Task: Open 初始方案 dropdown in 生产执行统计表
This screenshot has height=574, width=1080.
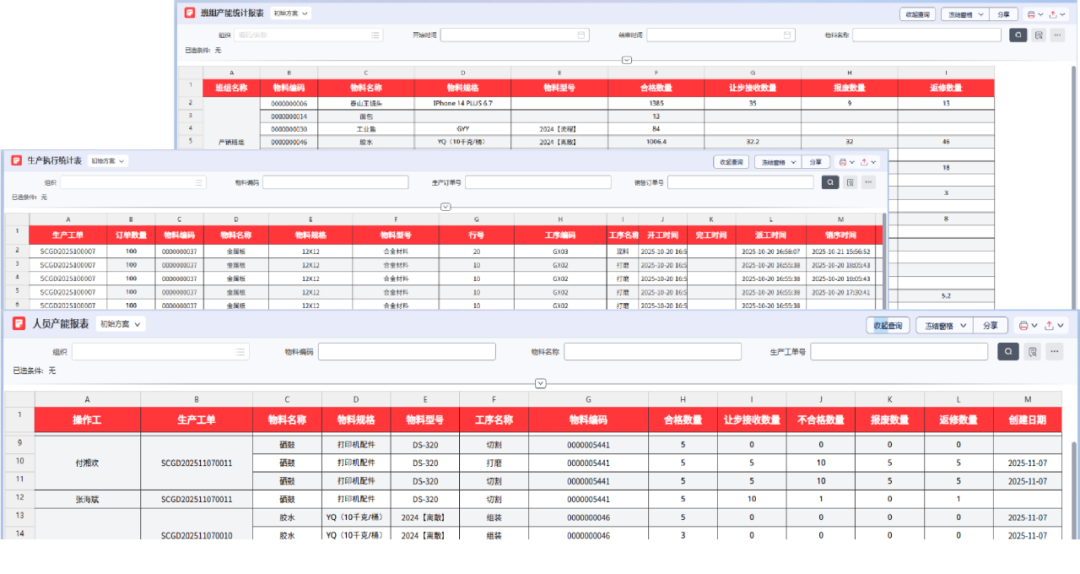Action: pos(109,161)
